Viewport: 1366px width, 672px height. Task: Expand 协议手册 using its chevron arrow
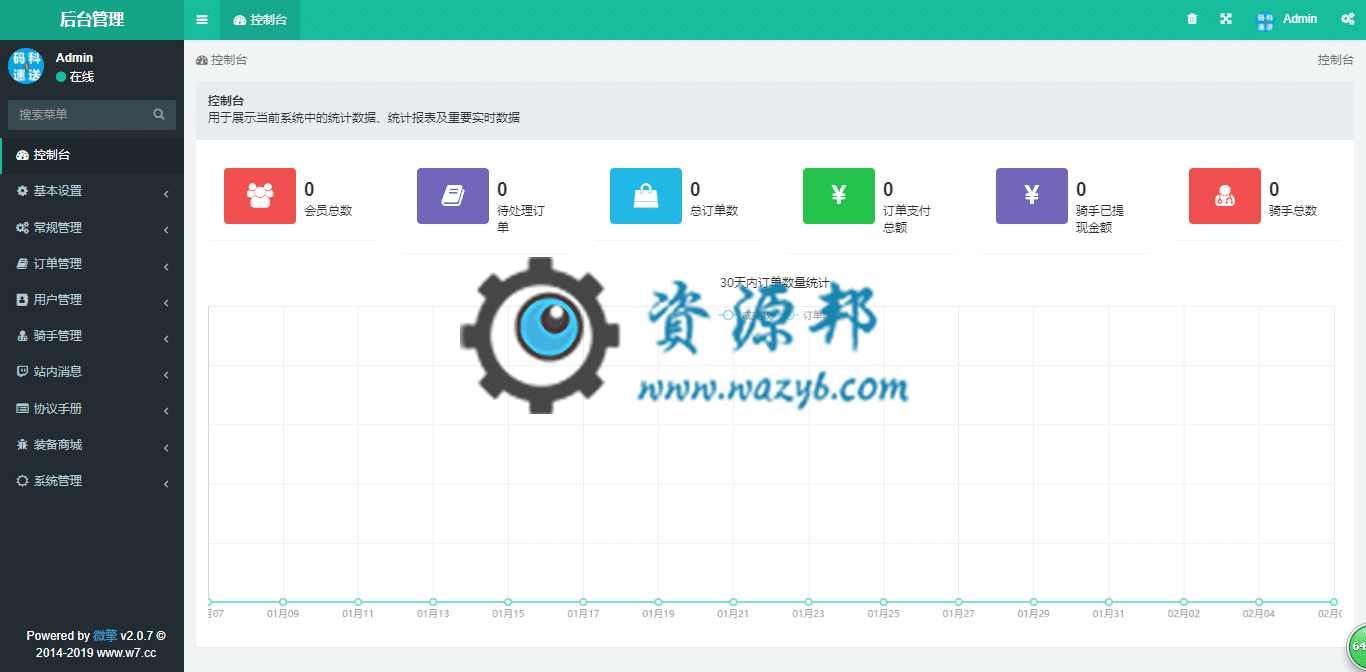166,410
